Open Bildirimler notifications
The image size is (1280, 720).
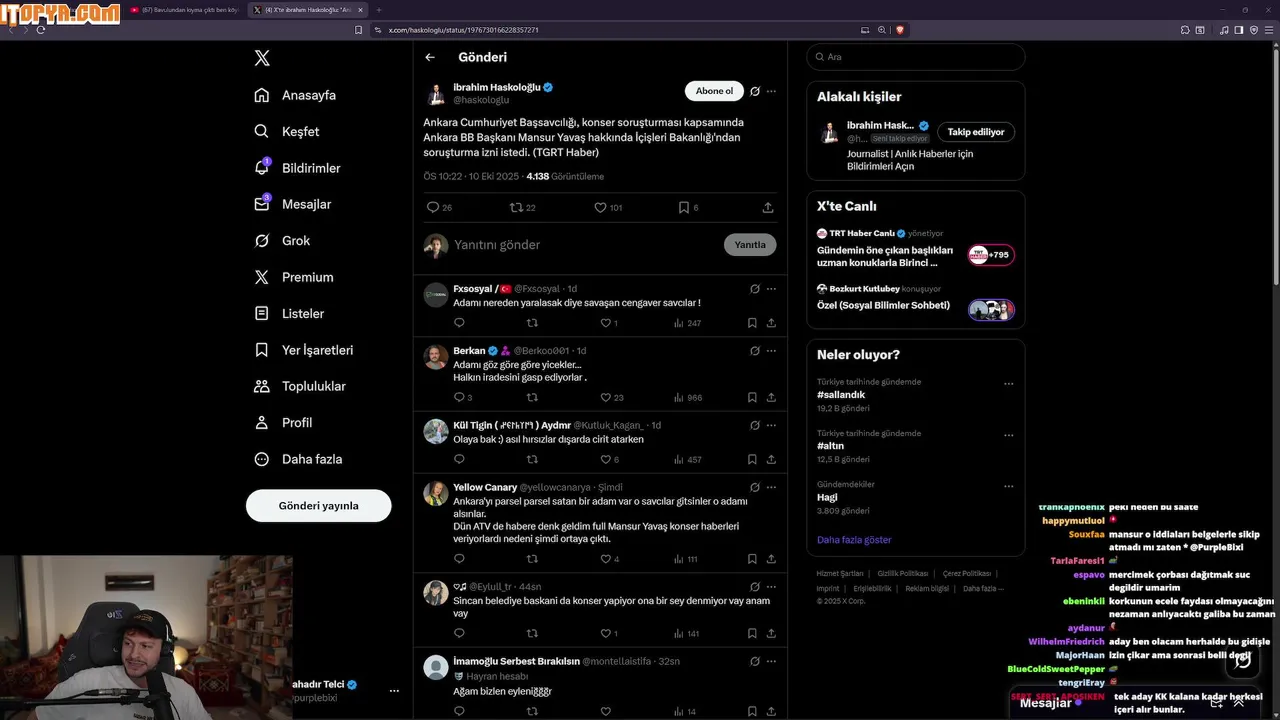297,168
